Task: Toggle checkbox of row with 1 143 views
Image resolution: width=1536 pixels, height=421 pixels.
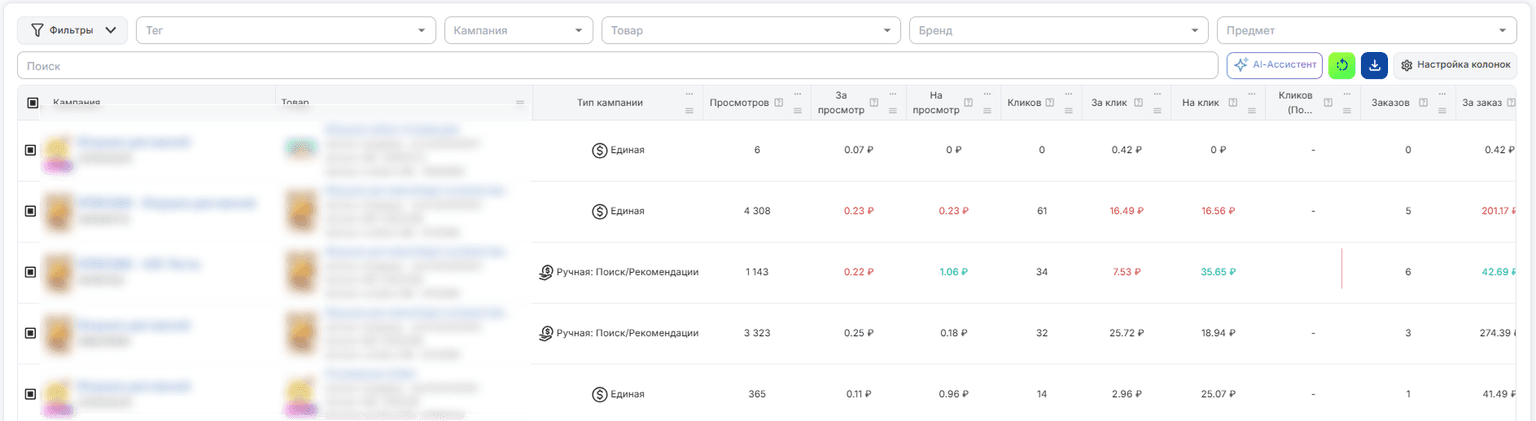Action: 30,272
